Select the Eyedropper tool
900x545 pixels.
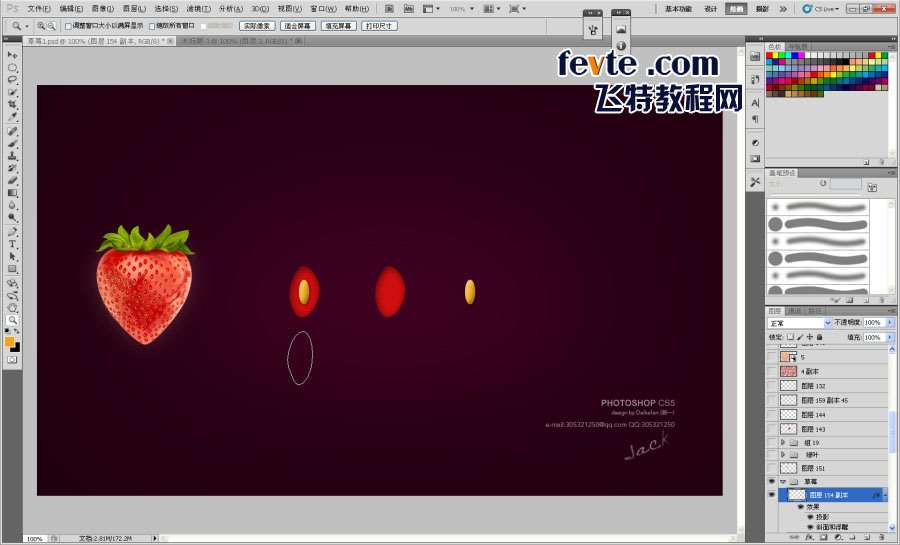pos(12,117)
